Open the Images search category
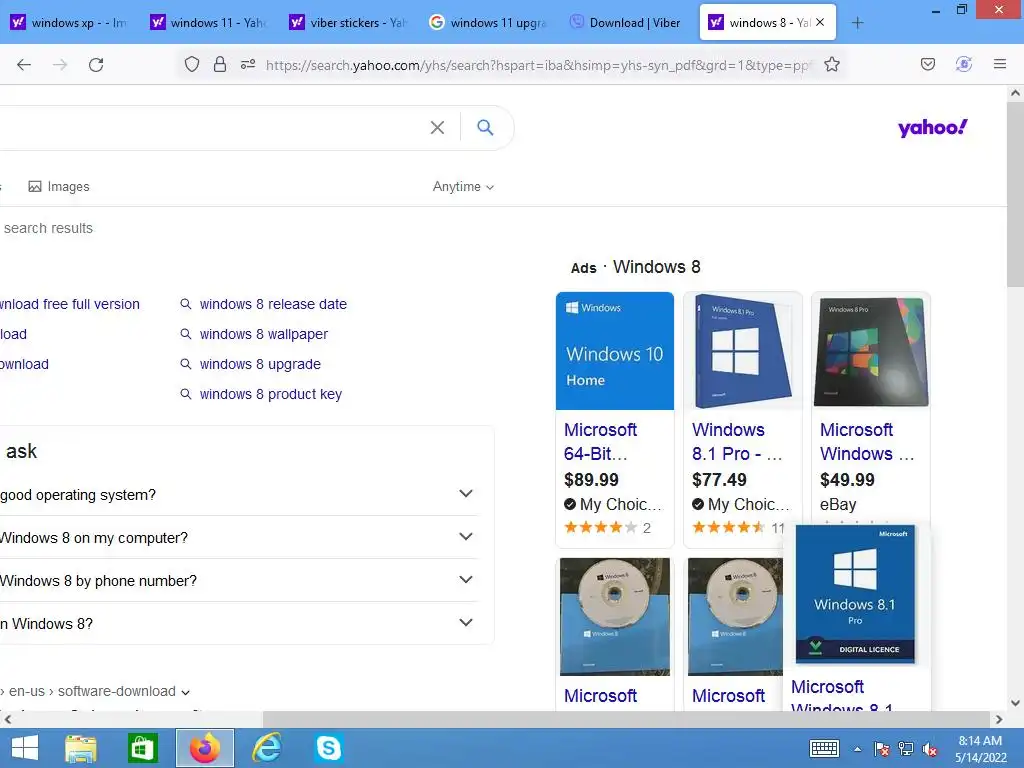The width and height of the screenshot is (1024, 768). 59,187
